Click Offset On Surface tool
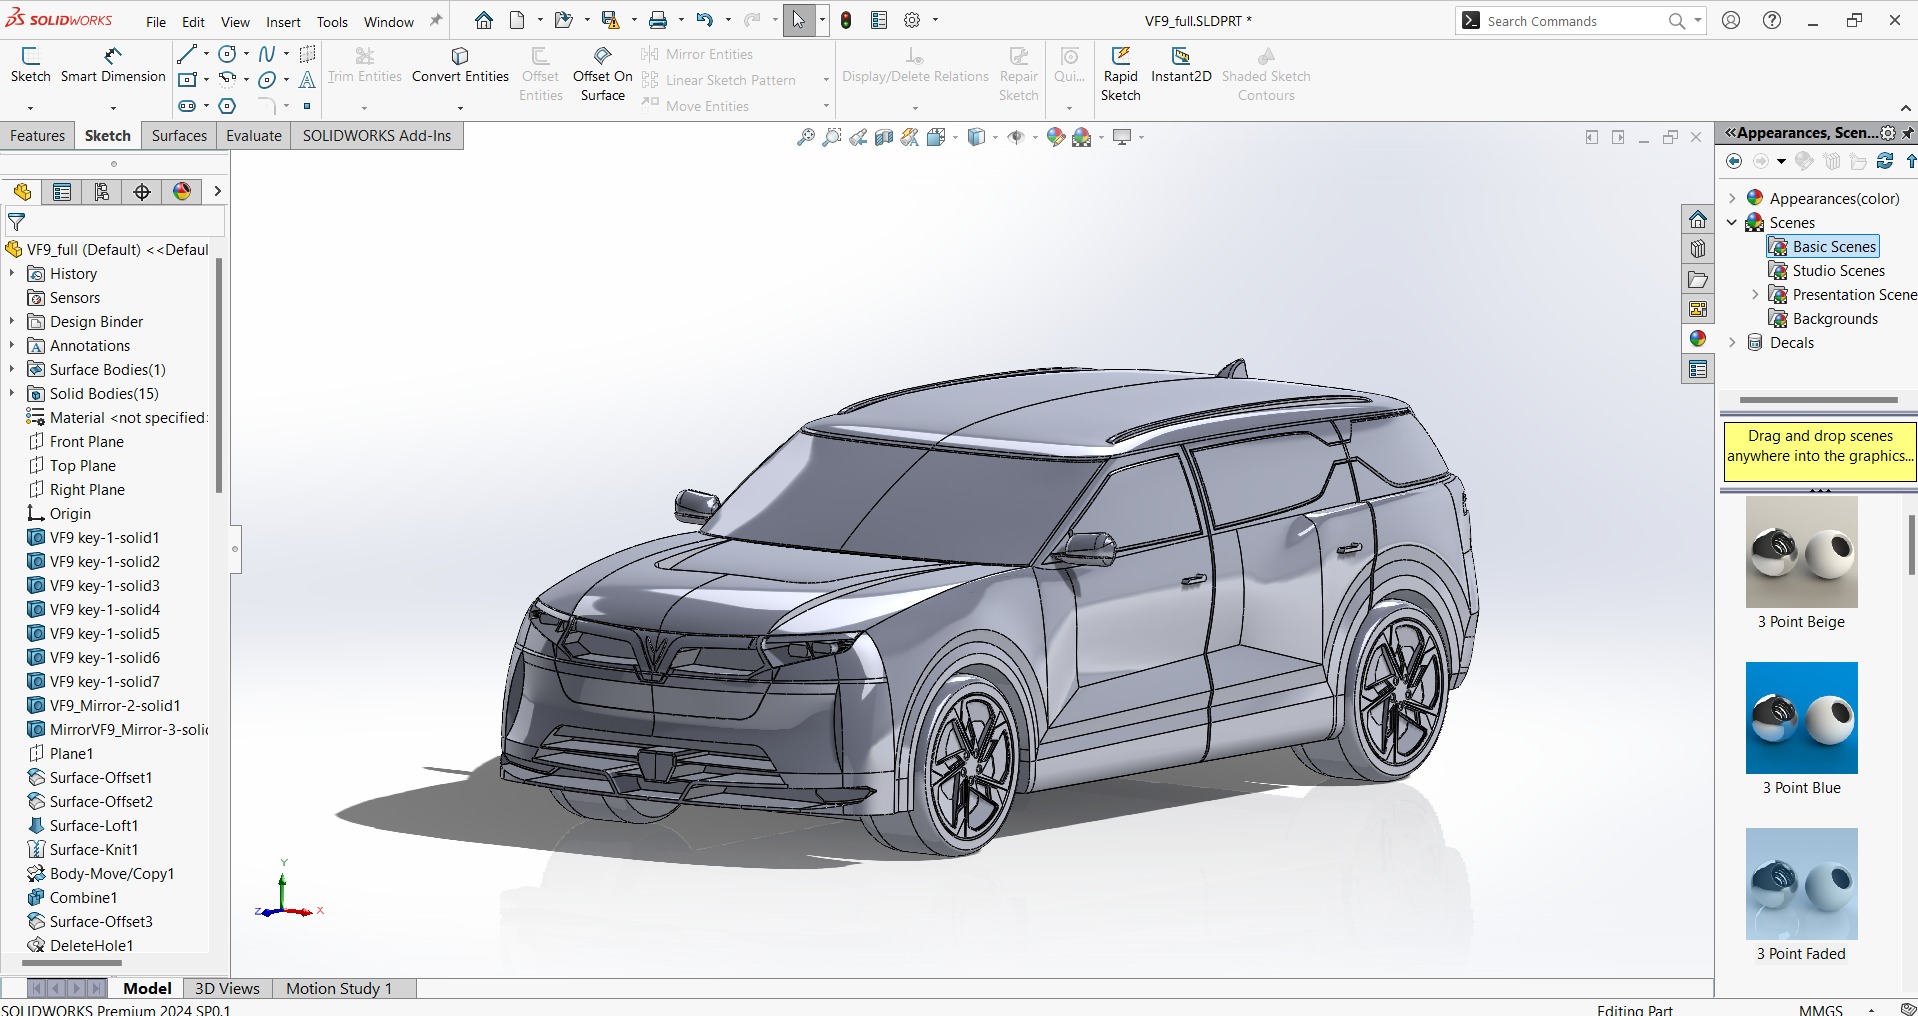 602,74
